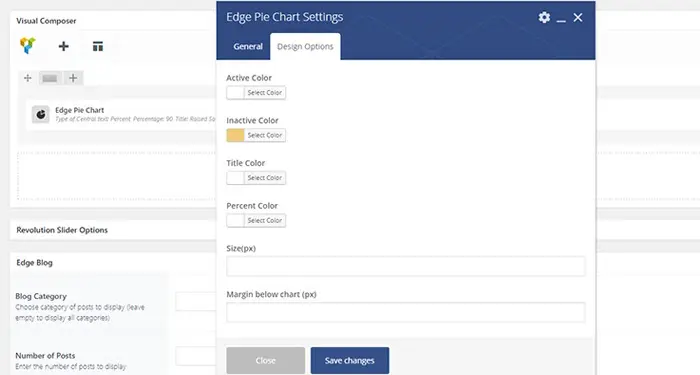Click the Save changes button
700x375 pixels.
tap(350, 360)
